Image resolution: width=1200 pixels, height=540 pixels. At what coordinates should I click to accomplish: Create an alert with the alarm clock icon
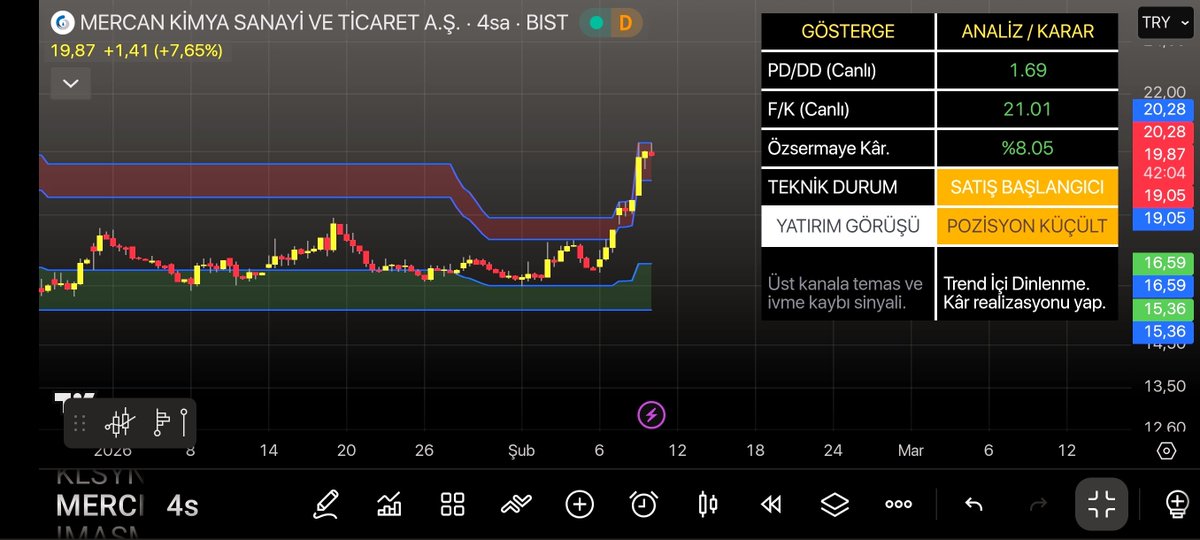click(644, 504)
